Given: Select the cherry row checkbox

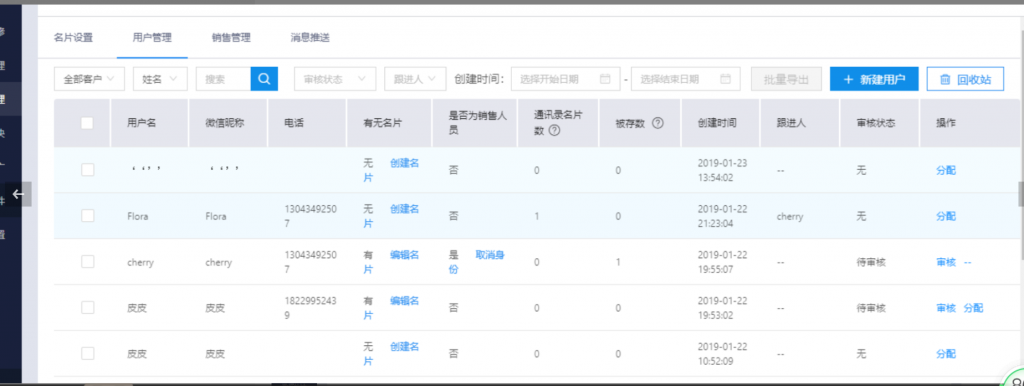Looking at the screenshot, I should pyautogui.click(x=88, y=262).
